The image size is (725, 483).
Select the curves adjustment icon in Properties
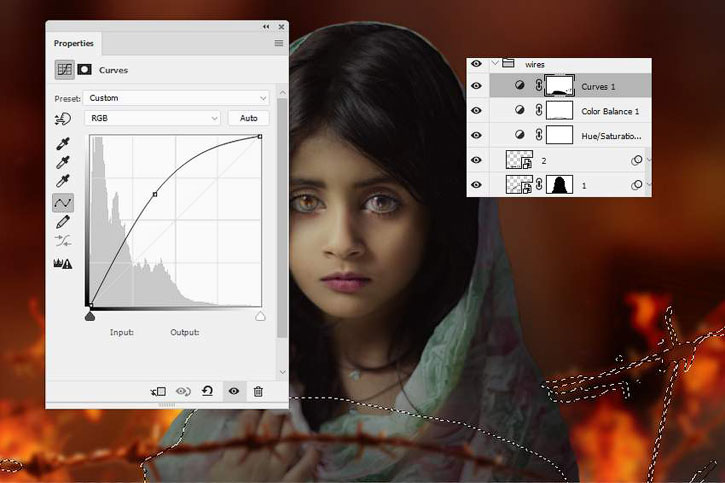click(x=64, y=70)
